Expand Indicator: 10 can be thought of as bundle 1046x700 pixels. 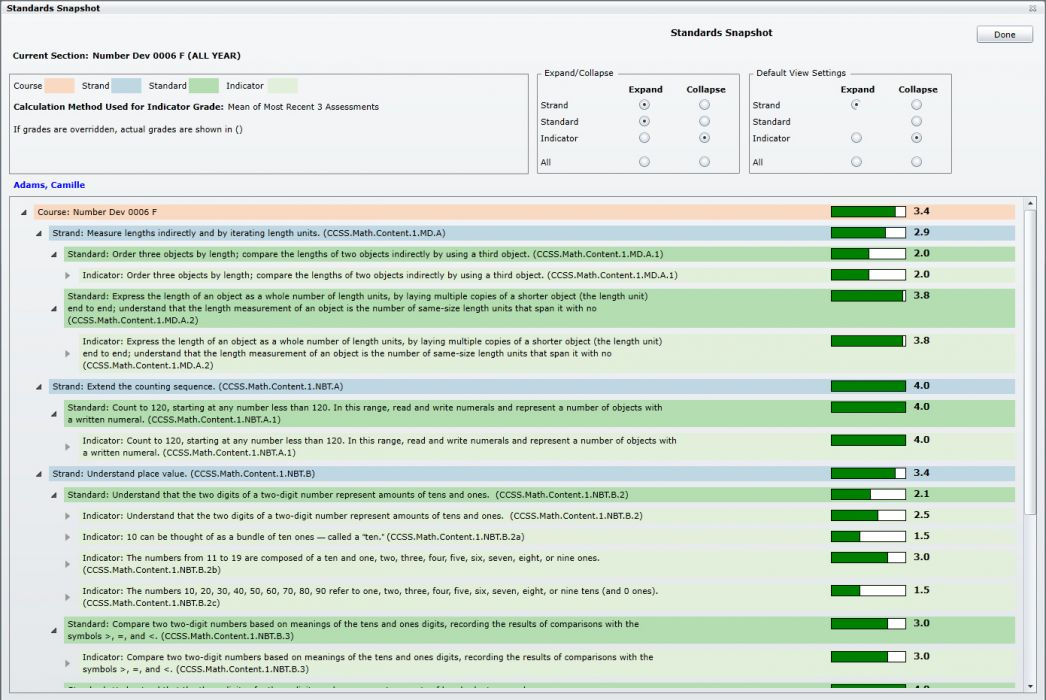click(67, 537)
